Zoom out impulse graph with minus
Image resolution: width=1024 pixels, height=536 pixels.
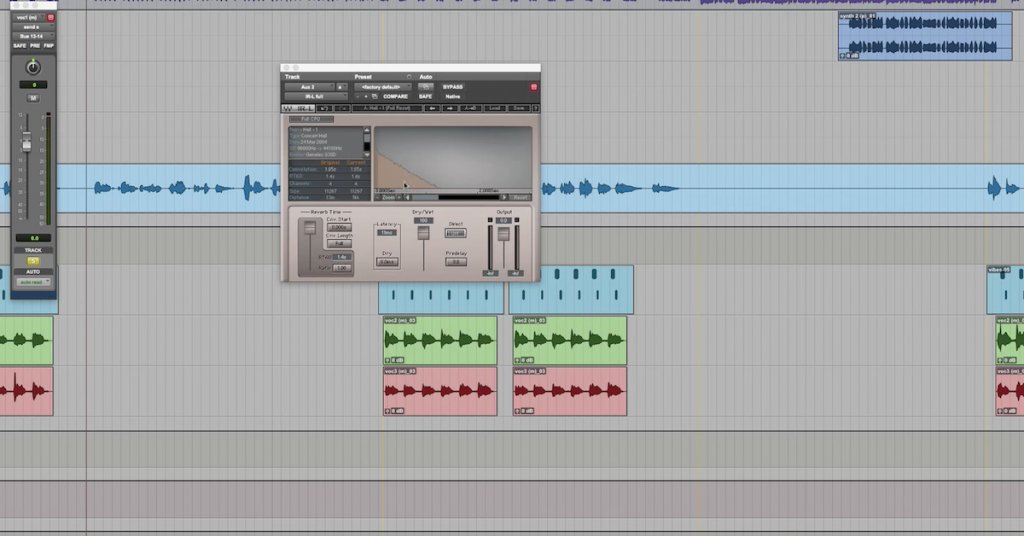coord(377,197)
